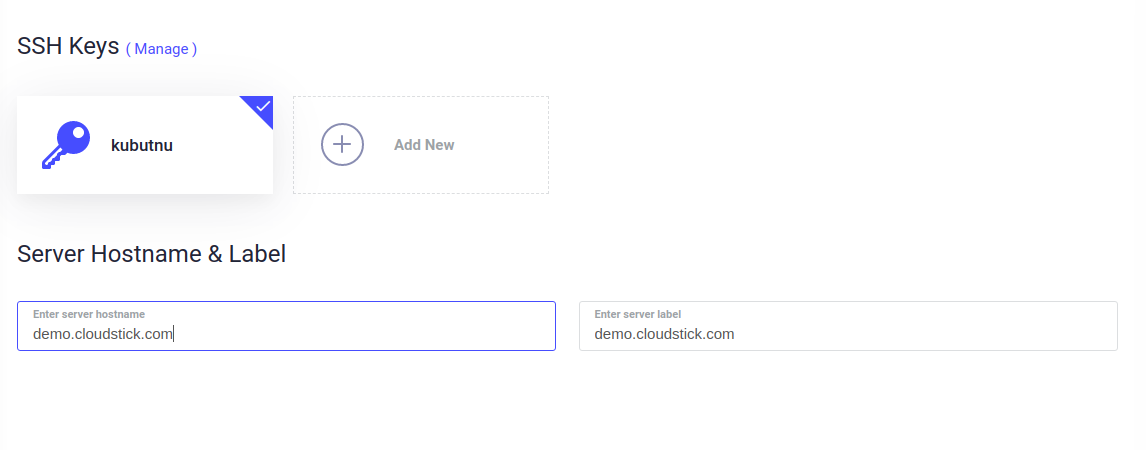Select the kubutnu key name label
This screenshot has width=1146, height=450.
(x=142, y=145)
